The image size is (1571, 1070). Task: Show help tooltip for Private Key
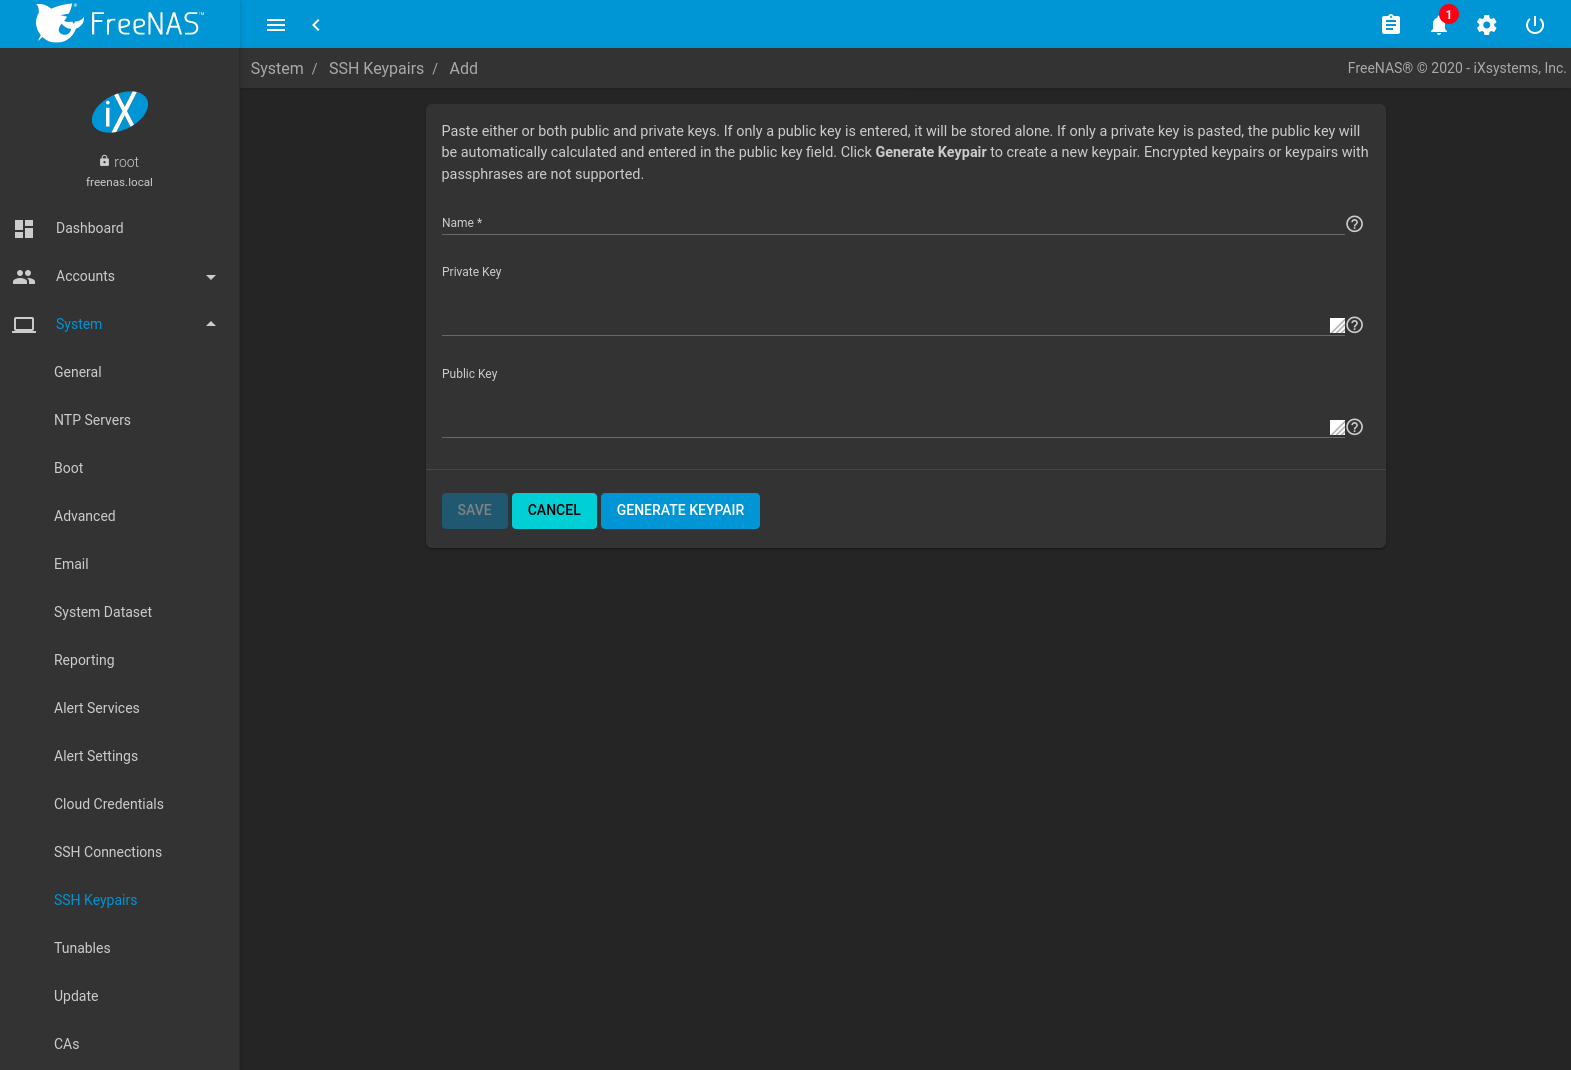(x=1355, y=325)
